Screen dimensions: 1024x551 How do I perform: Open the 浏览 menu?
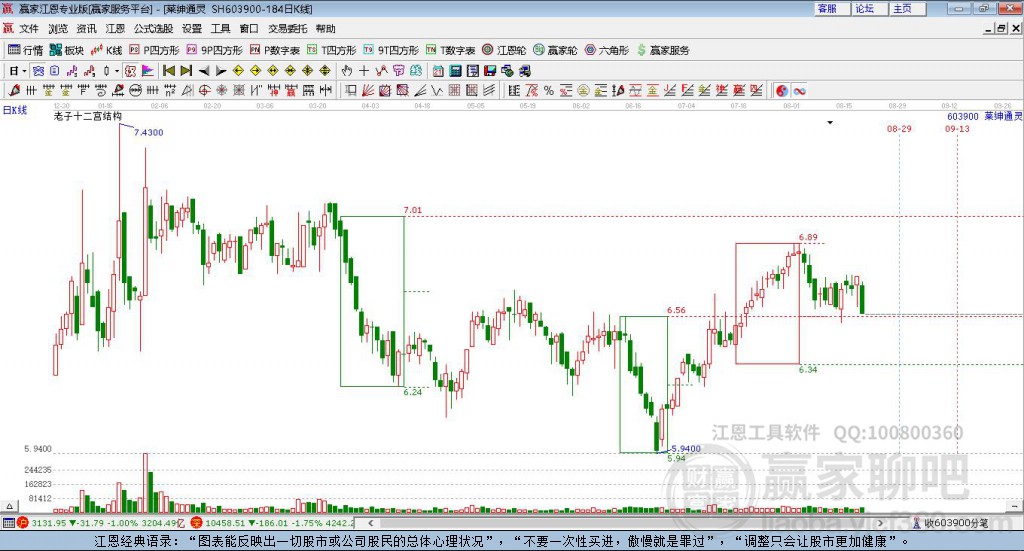(57, 29)
